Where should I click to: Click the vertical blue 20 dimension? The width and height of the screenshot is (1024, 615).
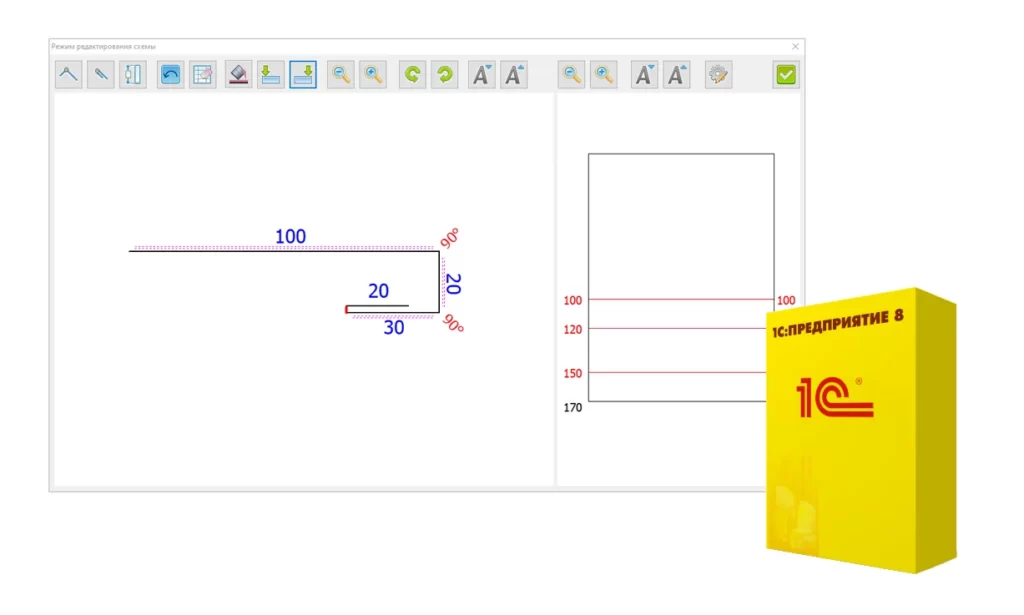click(x=453, y=284)
